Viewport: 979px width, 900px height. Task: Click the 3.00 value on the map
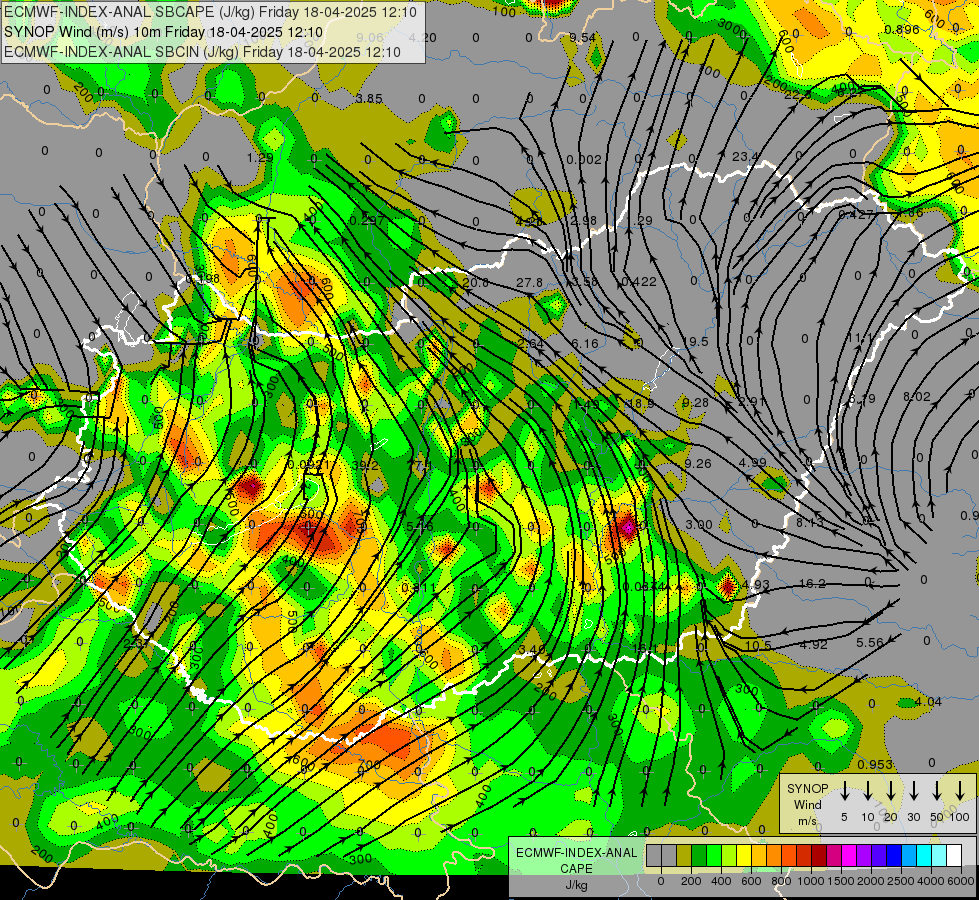(699, 524)
